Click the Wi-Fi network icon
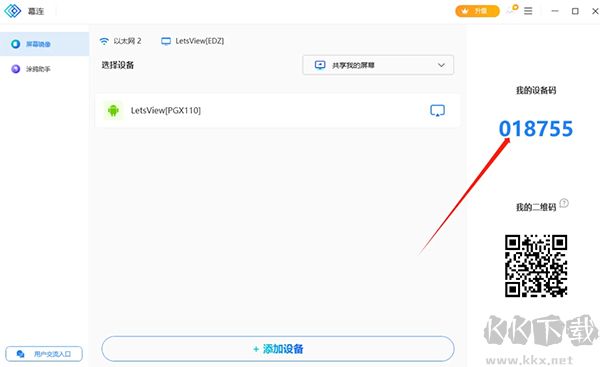This screenshot has width=600, height=367. tap(104, 41)
